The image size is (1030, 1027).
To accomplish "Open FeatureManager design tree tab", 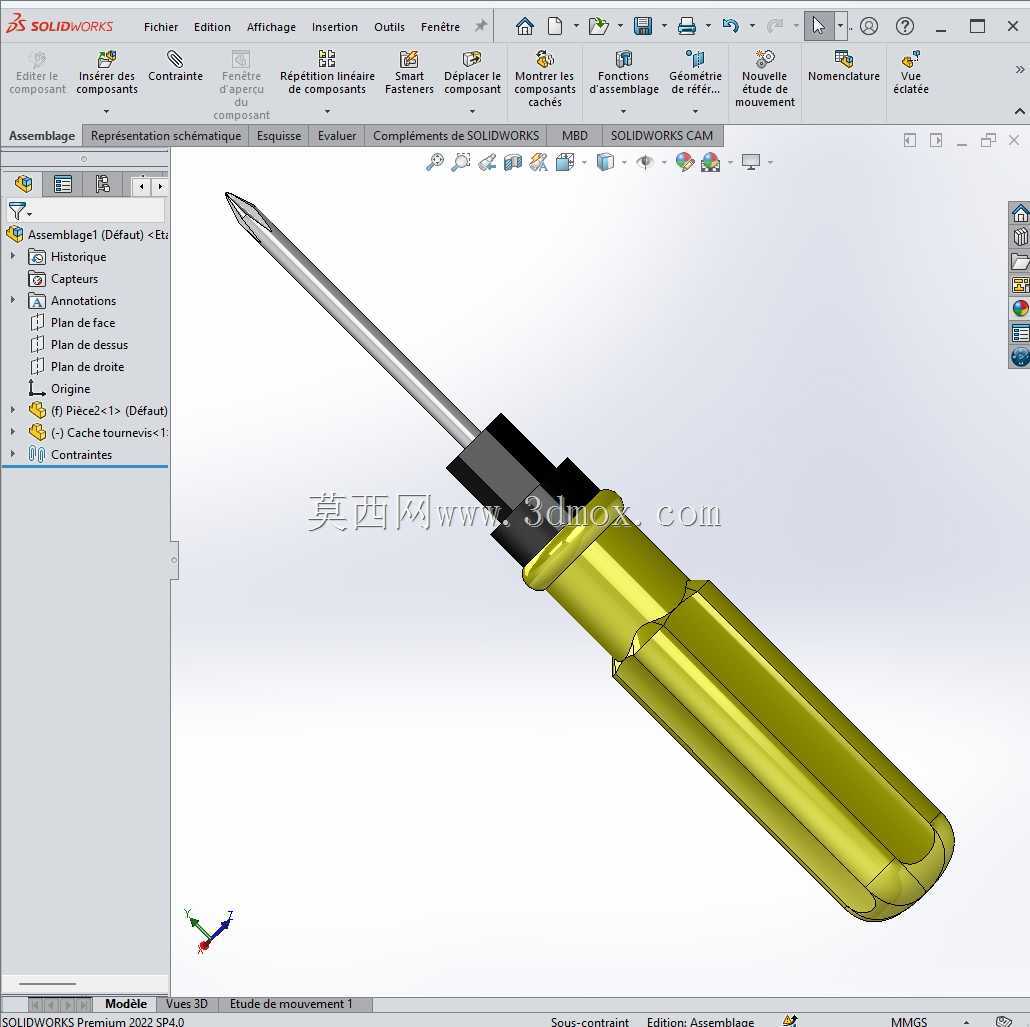I will (x=24, y=184).
